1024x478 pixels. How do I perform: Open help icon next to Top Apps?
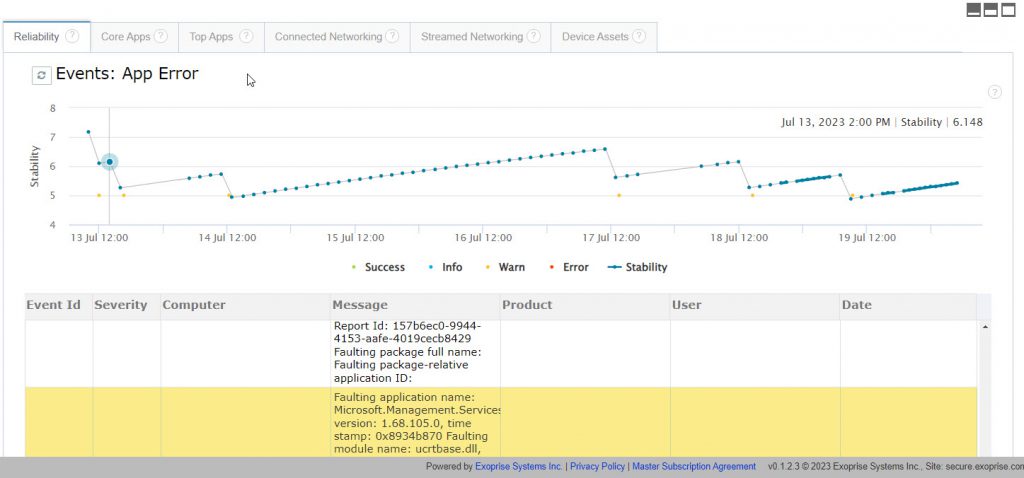(246, 37)
